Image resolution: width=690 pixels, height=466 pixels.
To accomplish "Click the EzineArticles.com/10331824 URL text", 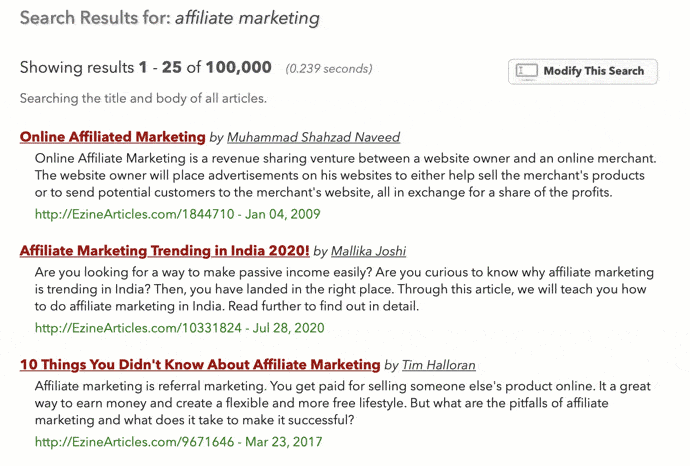I will 138,328.
